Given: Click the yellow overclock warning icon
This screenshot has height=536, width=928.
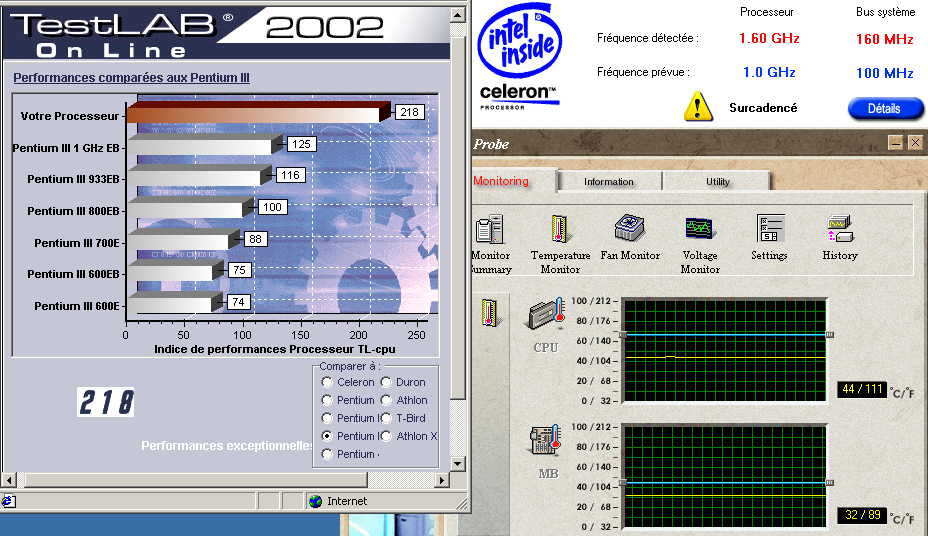Looking at the screenshot, I should pos(698,107).
